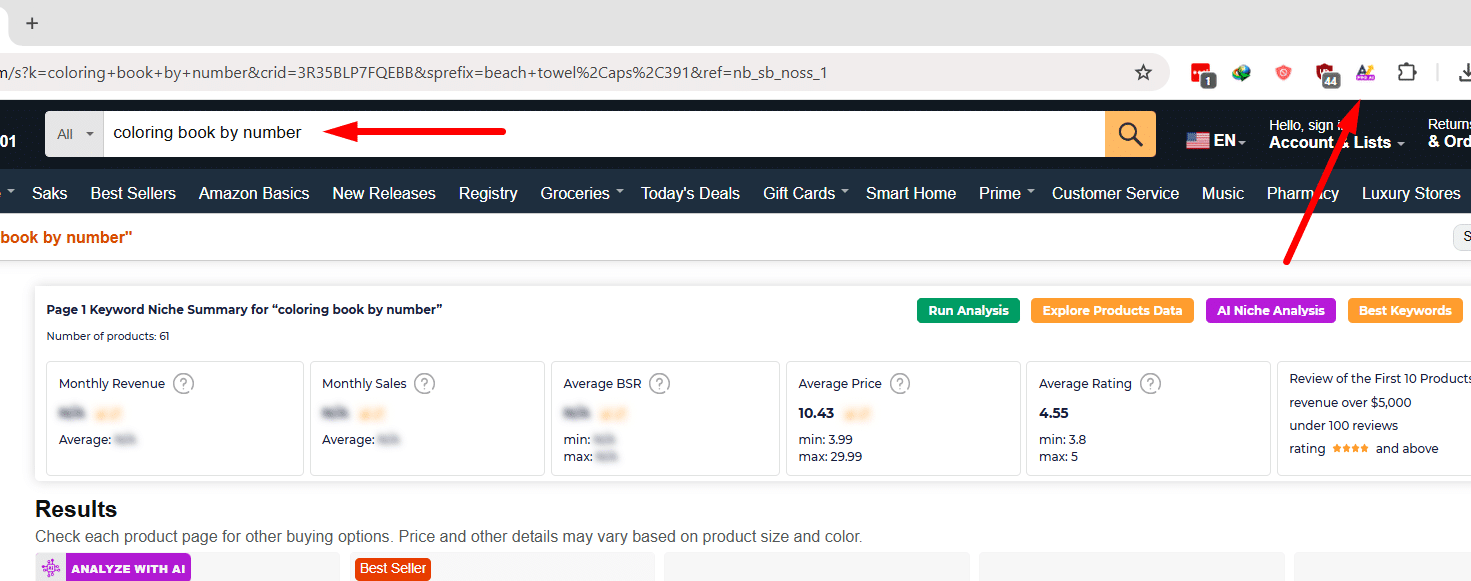Screen dimensions: 1471x581
Task: Click into the Amazon search text field
Action: point(600,134)
